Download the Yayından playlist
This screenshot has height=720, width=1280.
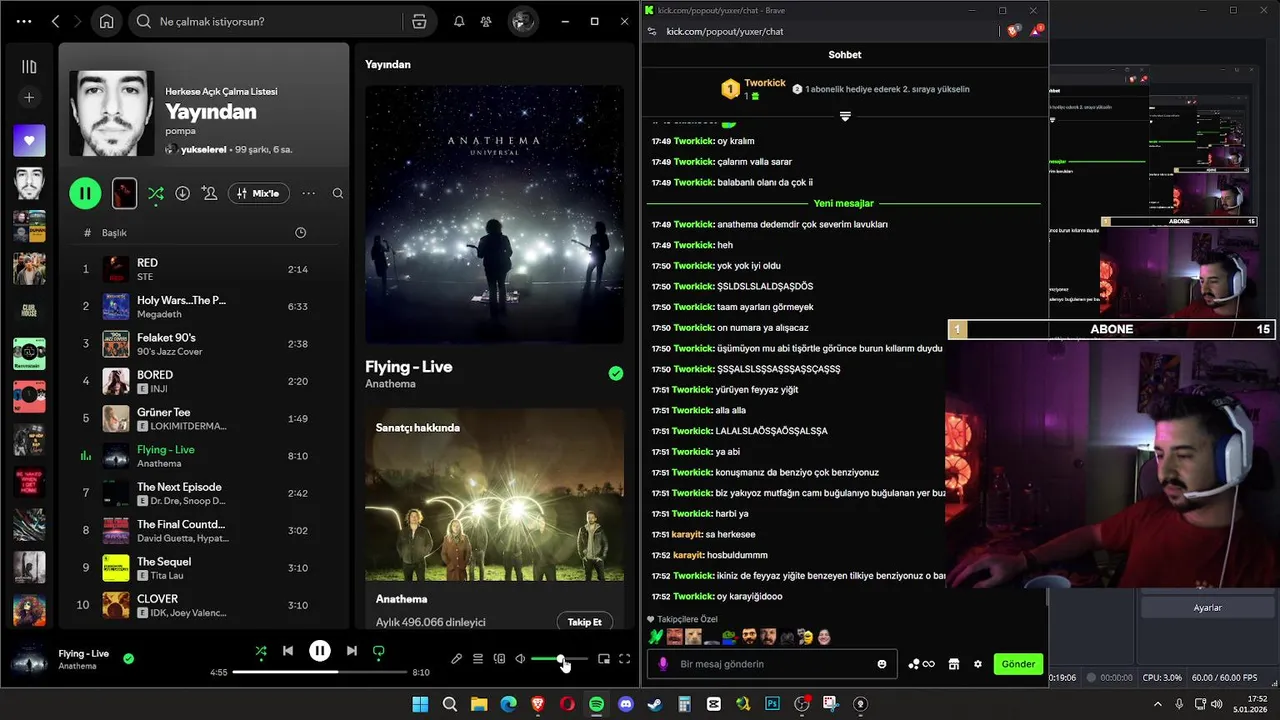tap(182, 193)
